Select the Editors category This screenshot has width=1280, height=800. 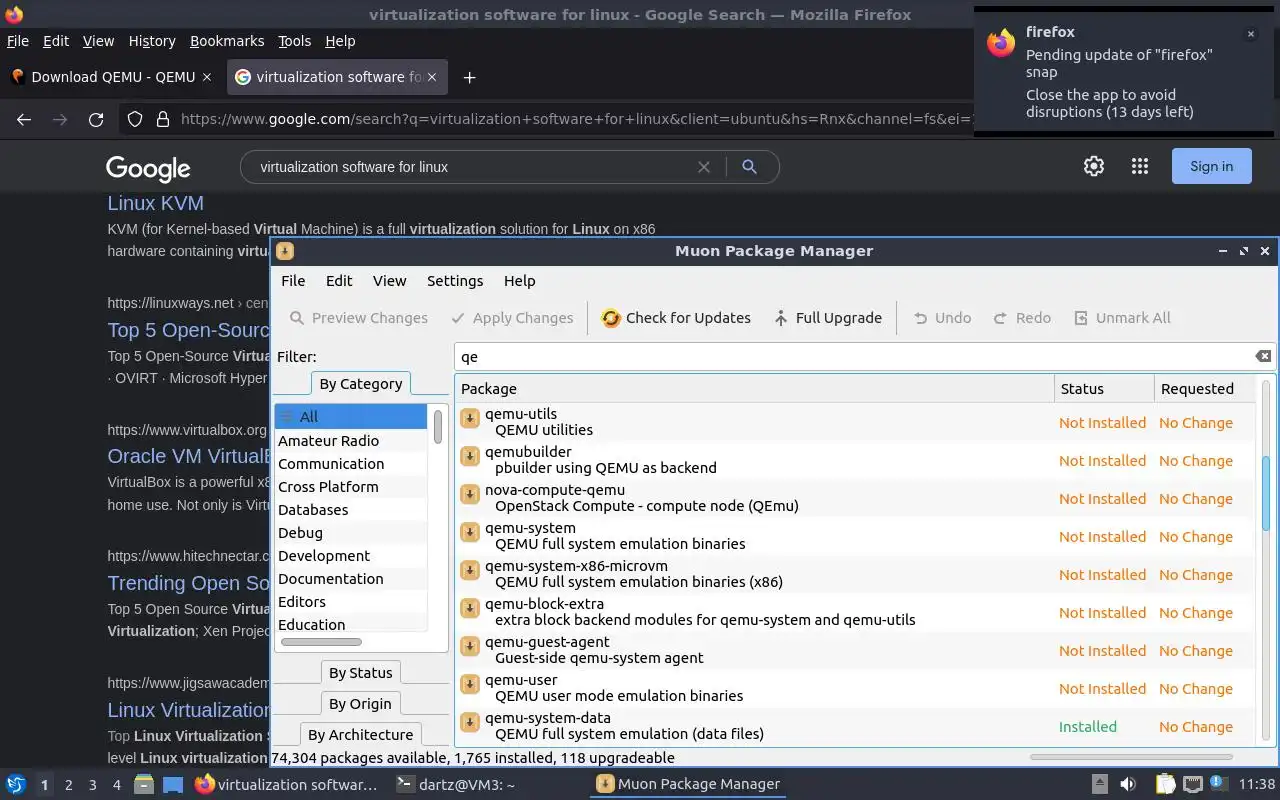351,602
